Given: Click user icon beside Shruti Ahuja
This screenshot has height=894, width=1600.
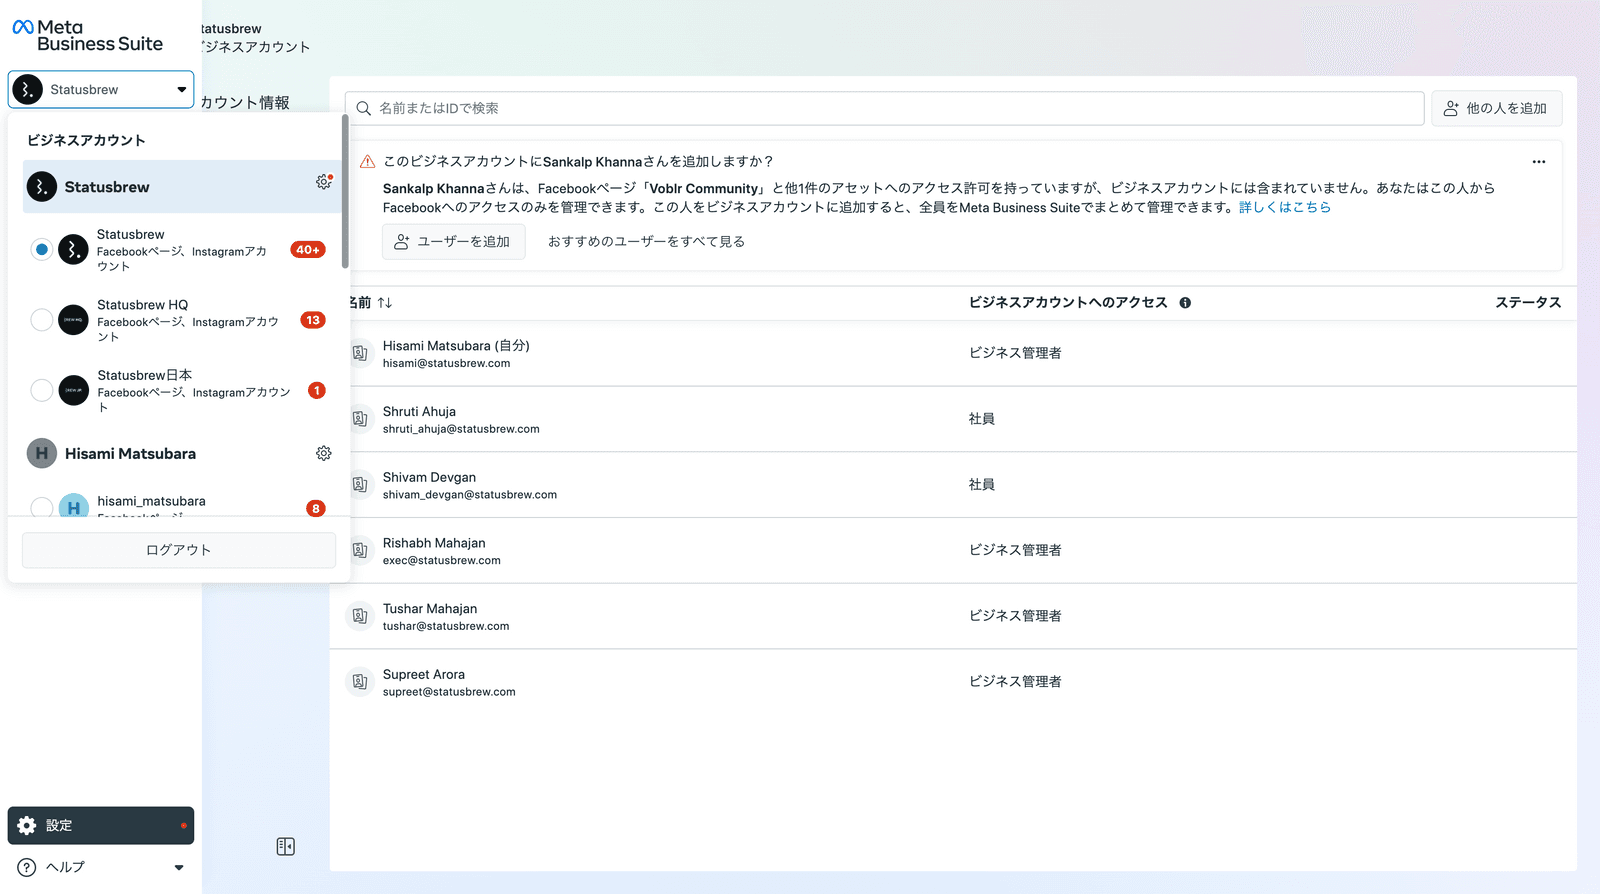Looking at the screenshot, I should 360,419.
